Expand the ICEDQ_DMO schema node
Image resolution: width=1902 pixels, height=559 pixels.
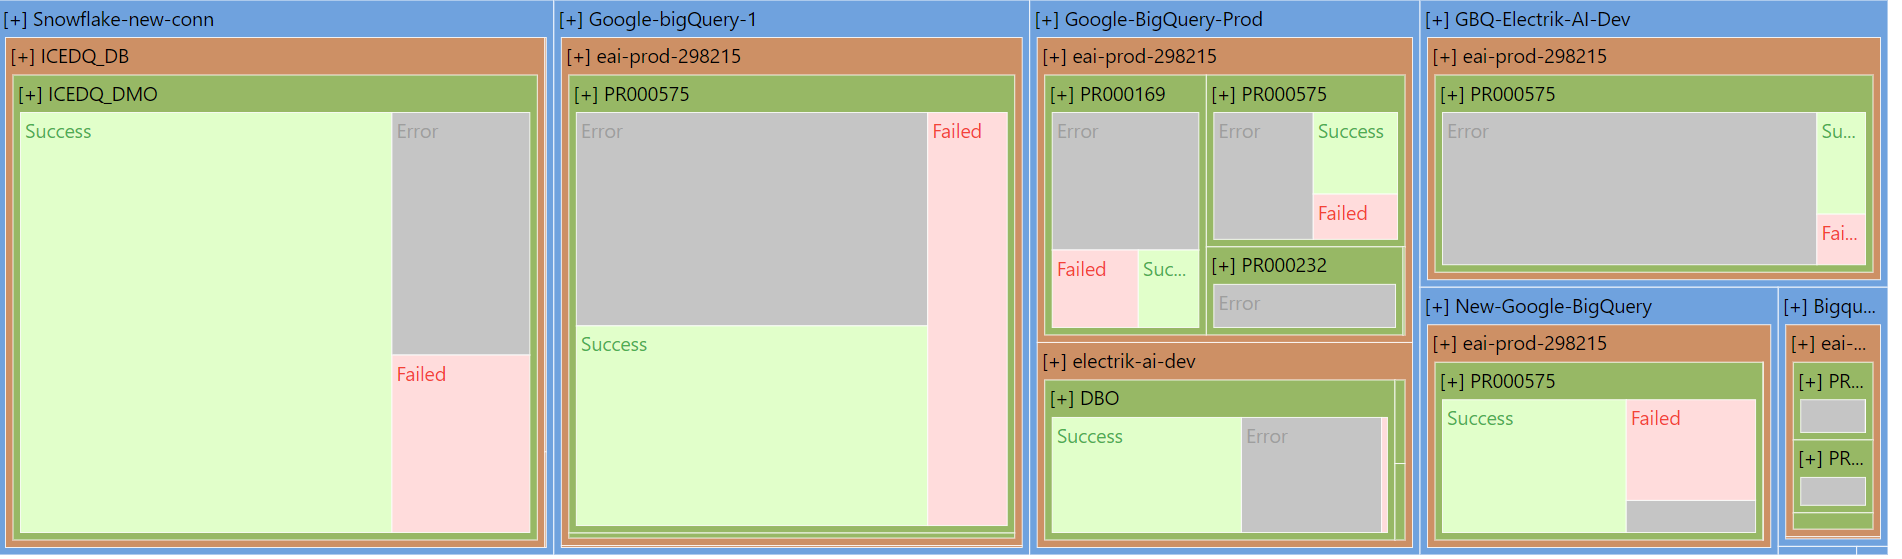pos(31,95)
